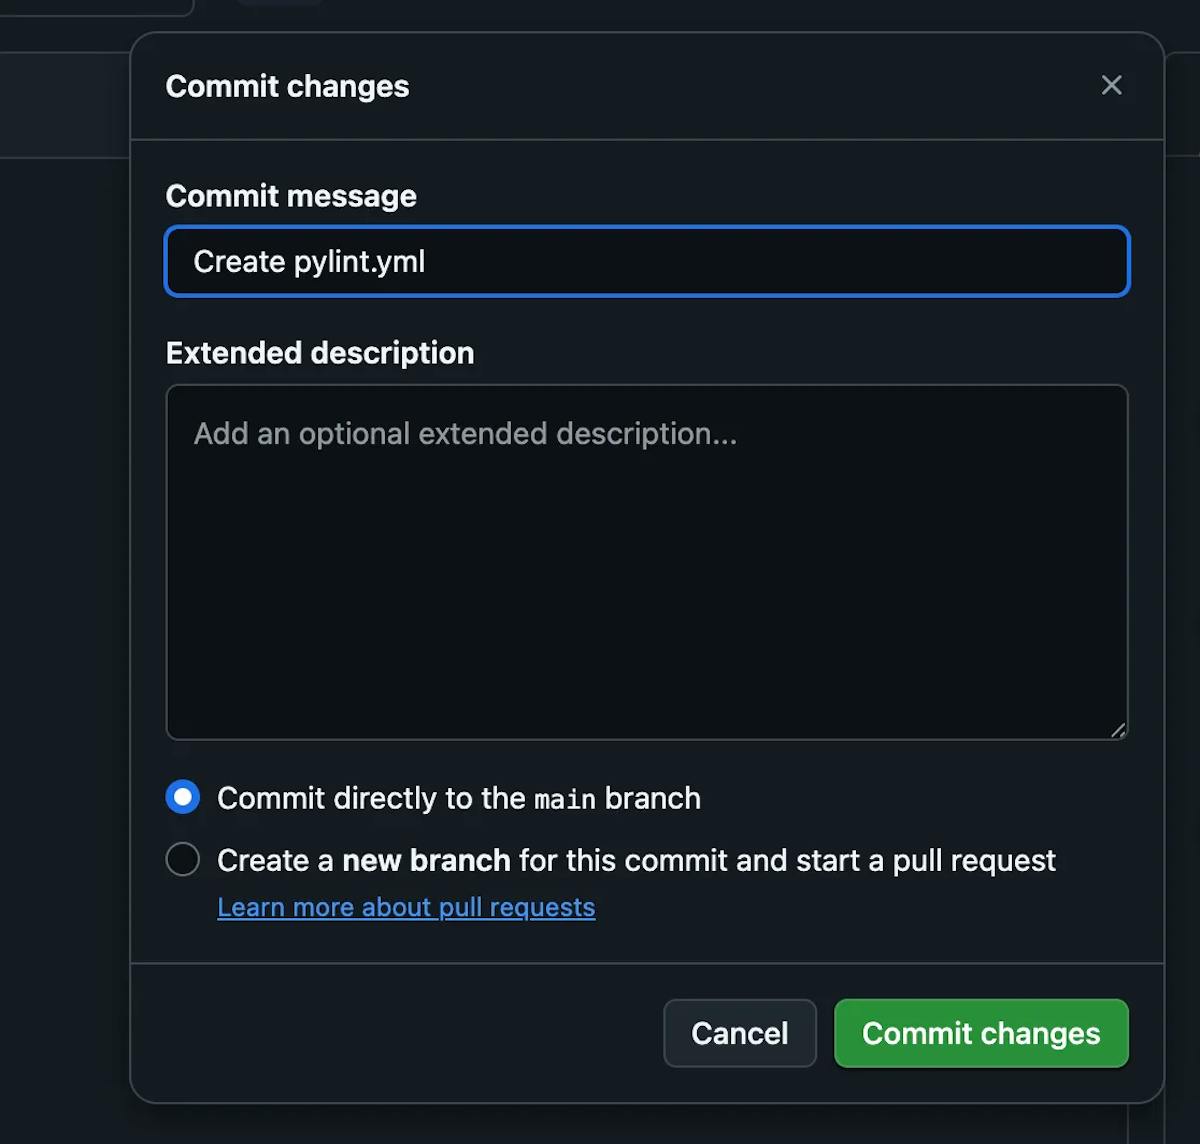Enable starting a pull request with a new branch

(x=182, y=859)
